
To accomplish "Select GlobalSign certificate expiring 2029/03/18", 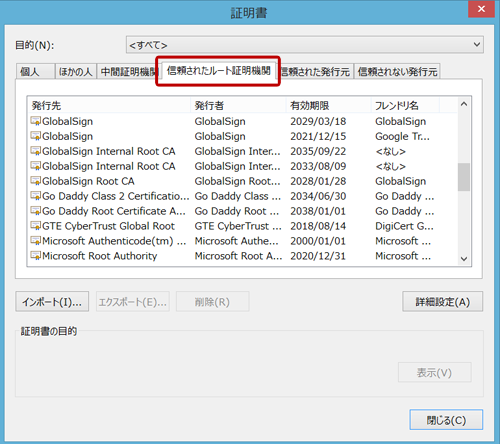I will point(242,121).
